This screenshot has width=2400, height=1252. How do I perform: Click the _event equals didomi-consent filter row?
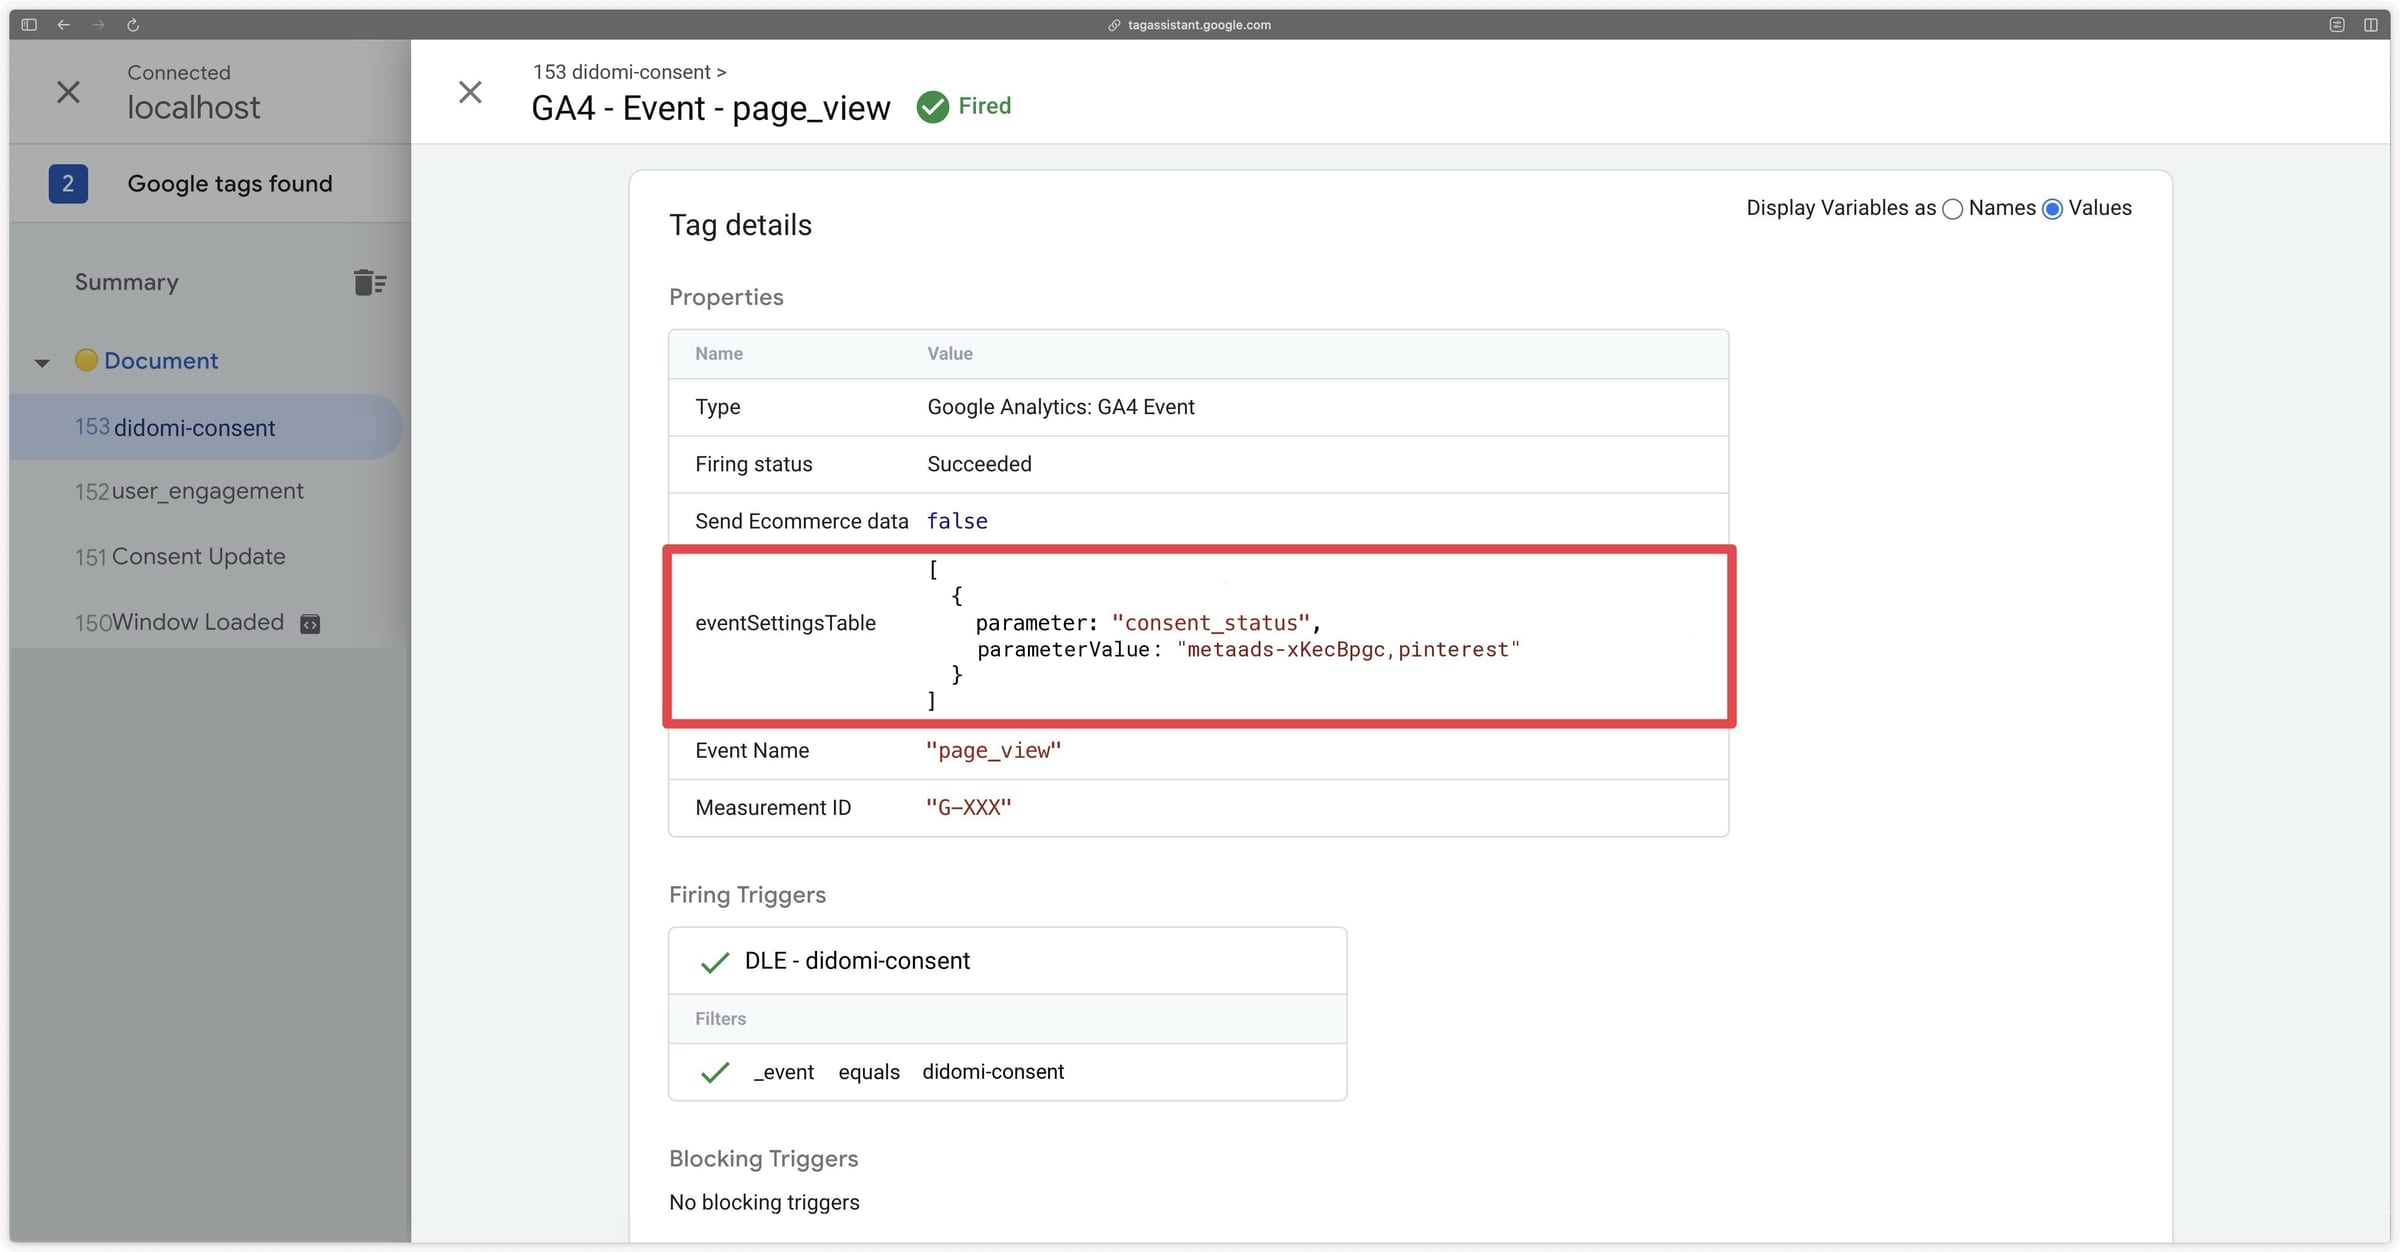point(1007,1072)
